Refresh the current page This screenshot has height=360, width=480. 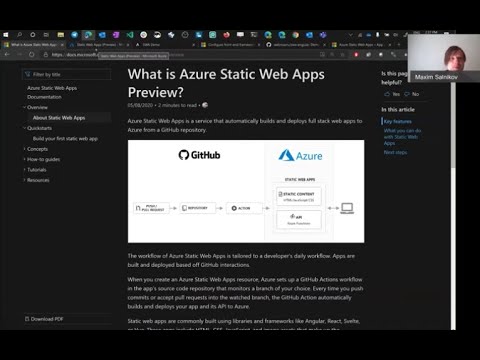(x=32, y=54)
